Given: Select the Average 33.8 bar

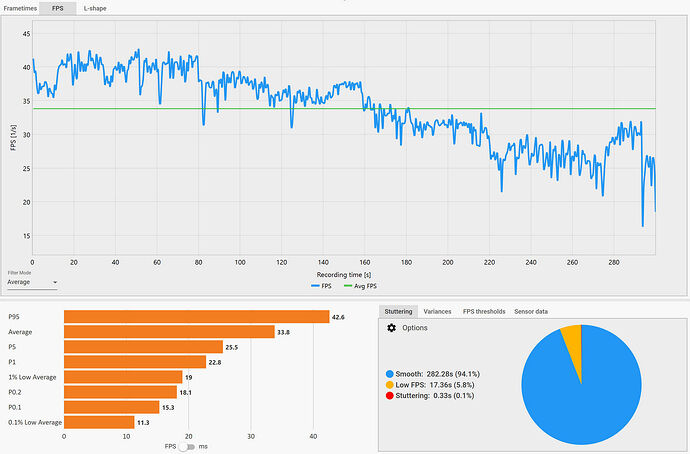Looking at the screenshot, I should pyautogui.click(x=169, y=332).
